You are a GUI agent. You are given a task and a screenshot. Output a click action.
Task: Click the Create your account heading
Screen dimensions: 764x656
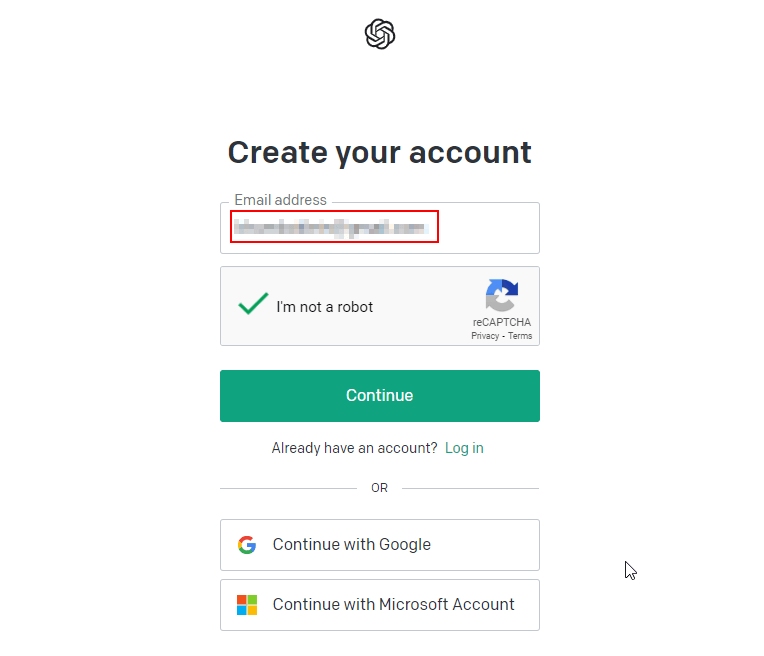tap(380, 153)
